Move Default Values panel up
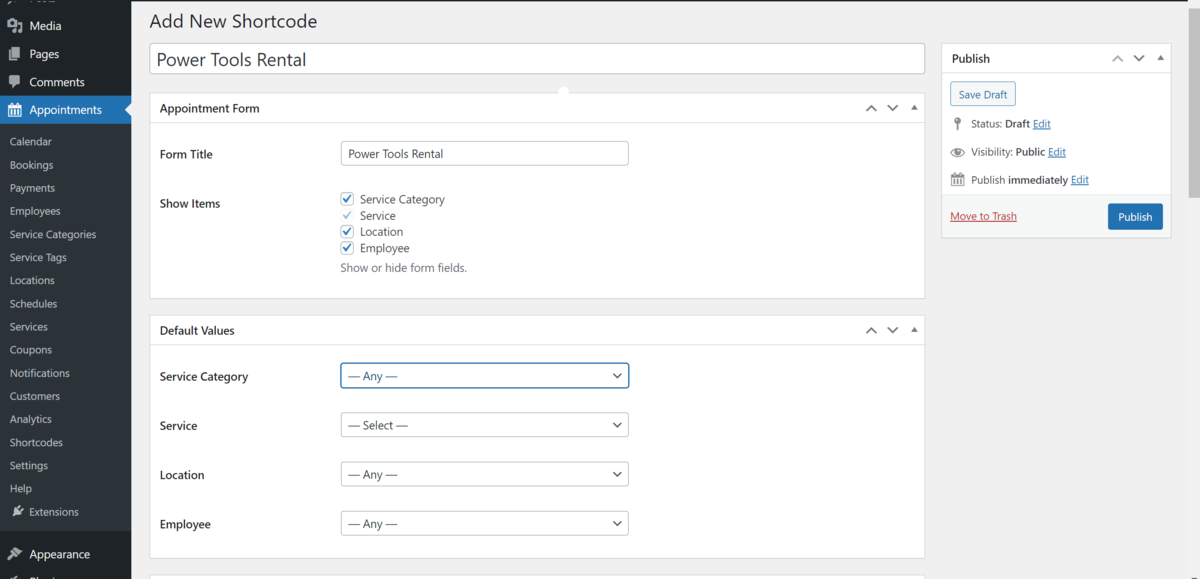The height and width of the screenshot is (579, 1200). point(871,330)
